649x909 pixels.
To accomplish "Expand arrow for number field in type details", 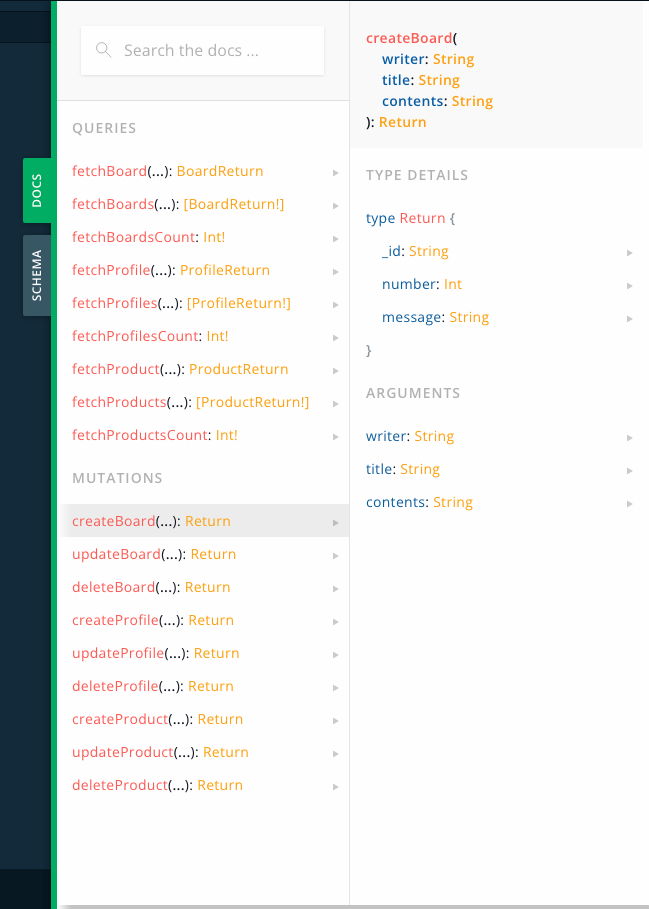I will 629,286.
